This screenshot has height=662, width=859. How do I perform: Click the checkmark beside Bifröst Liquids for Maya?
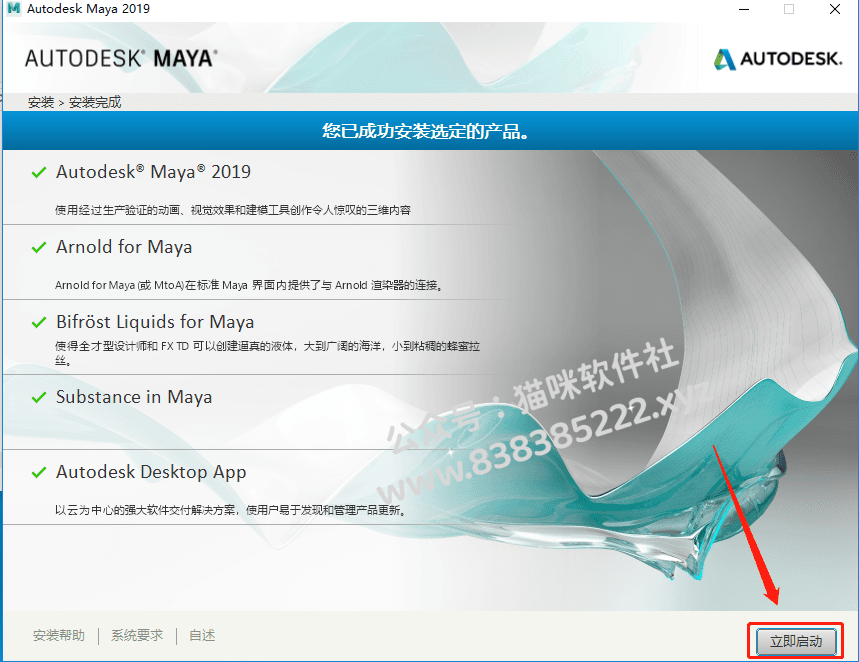point(39,322)
